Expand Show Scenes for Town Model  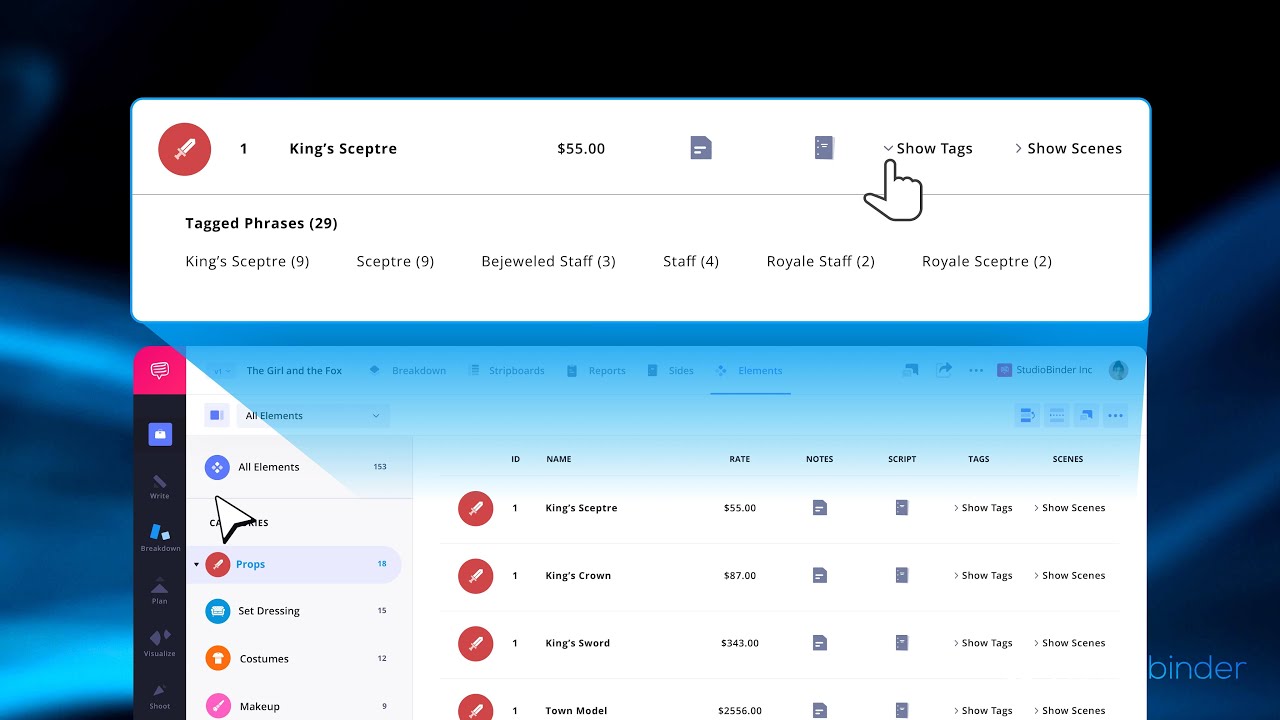click(1070, 710)
